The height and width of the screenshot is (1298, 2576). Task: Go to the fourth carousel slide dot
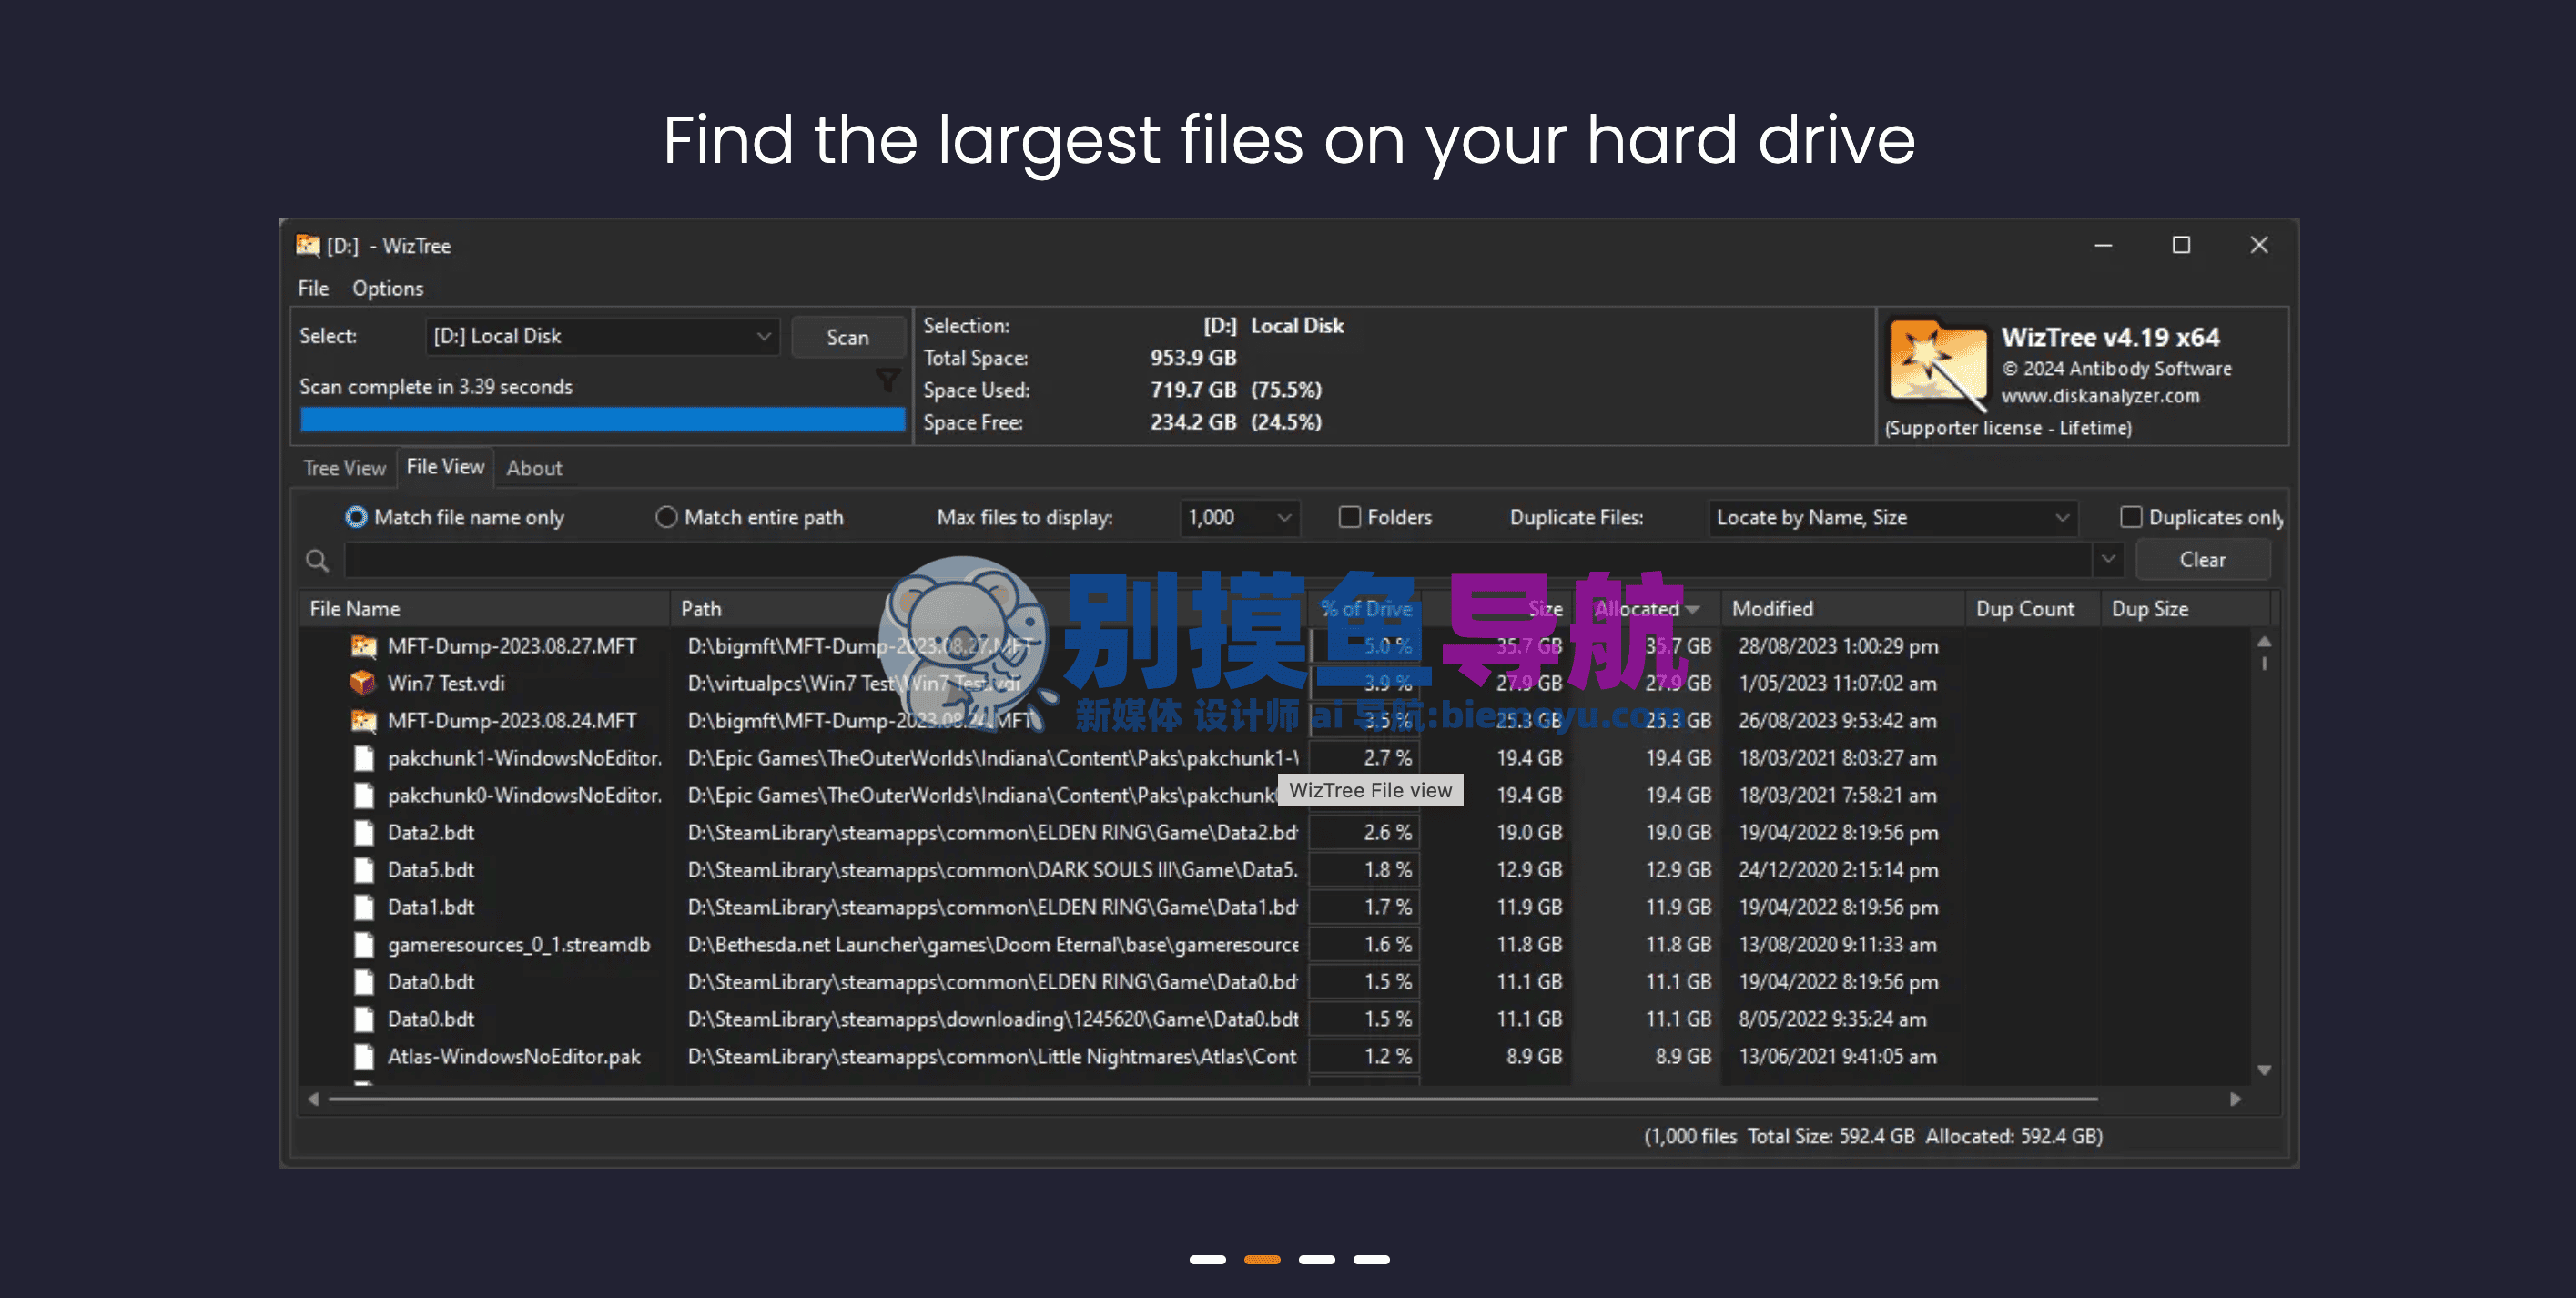click(x=1371, y=1260)
